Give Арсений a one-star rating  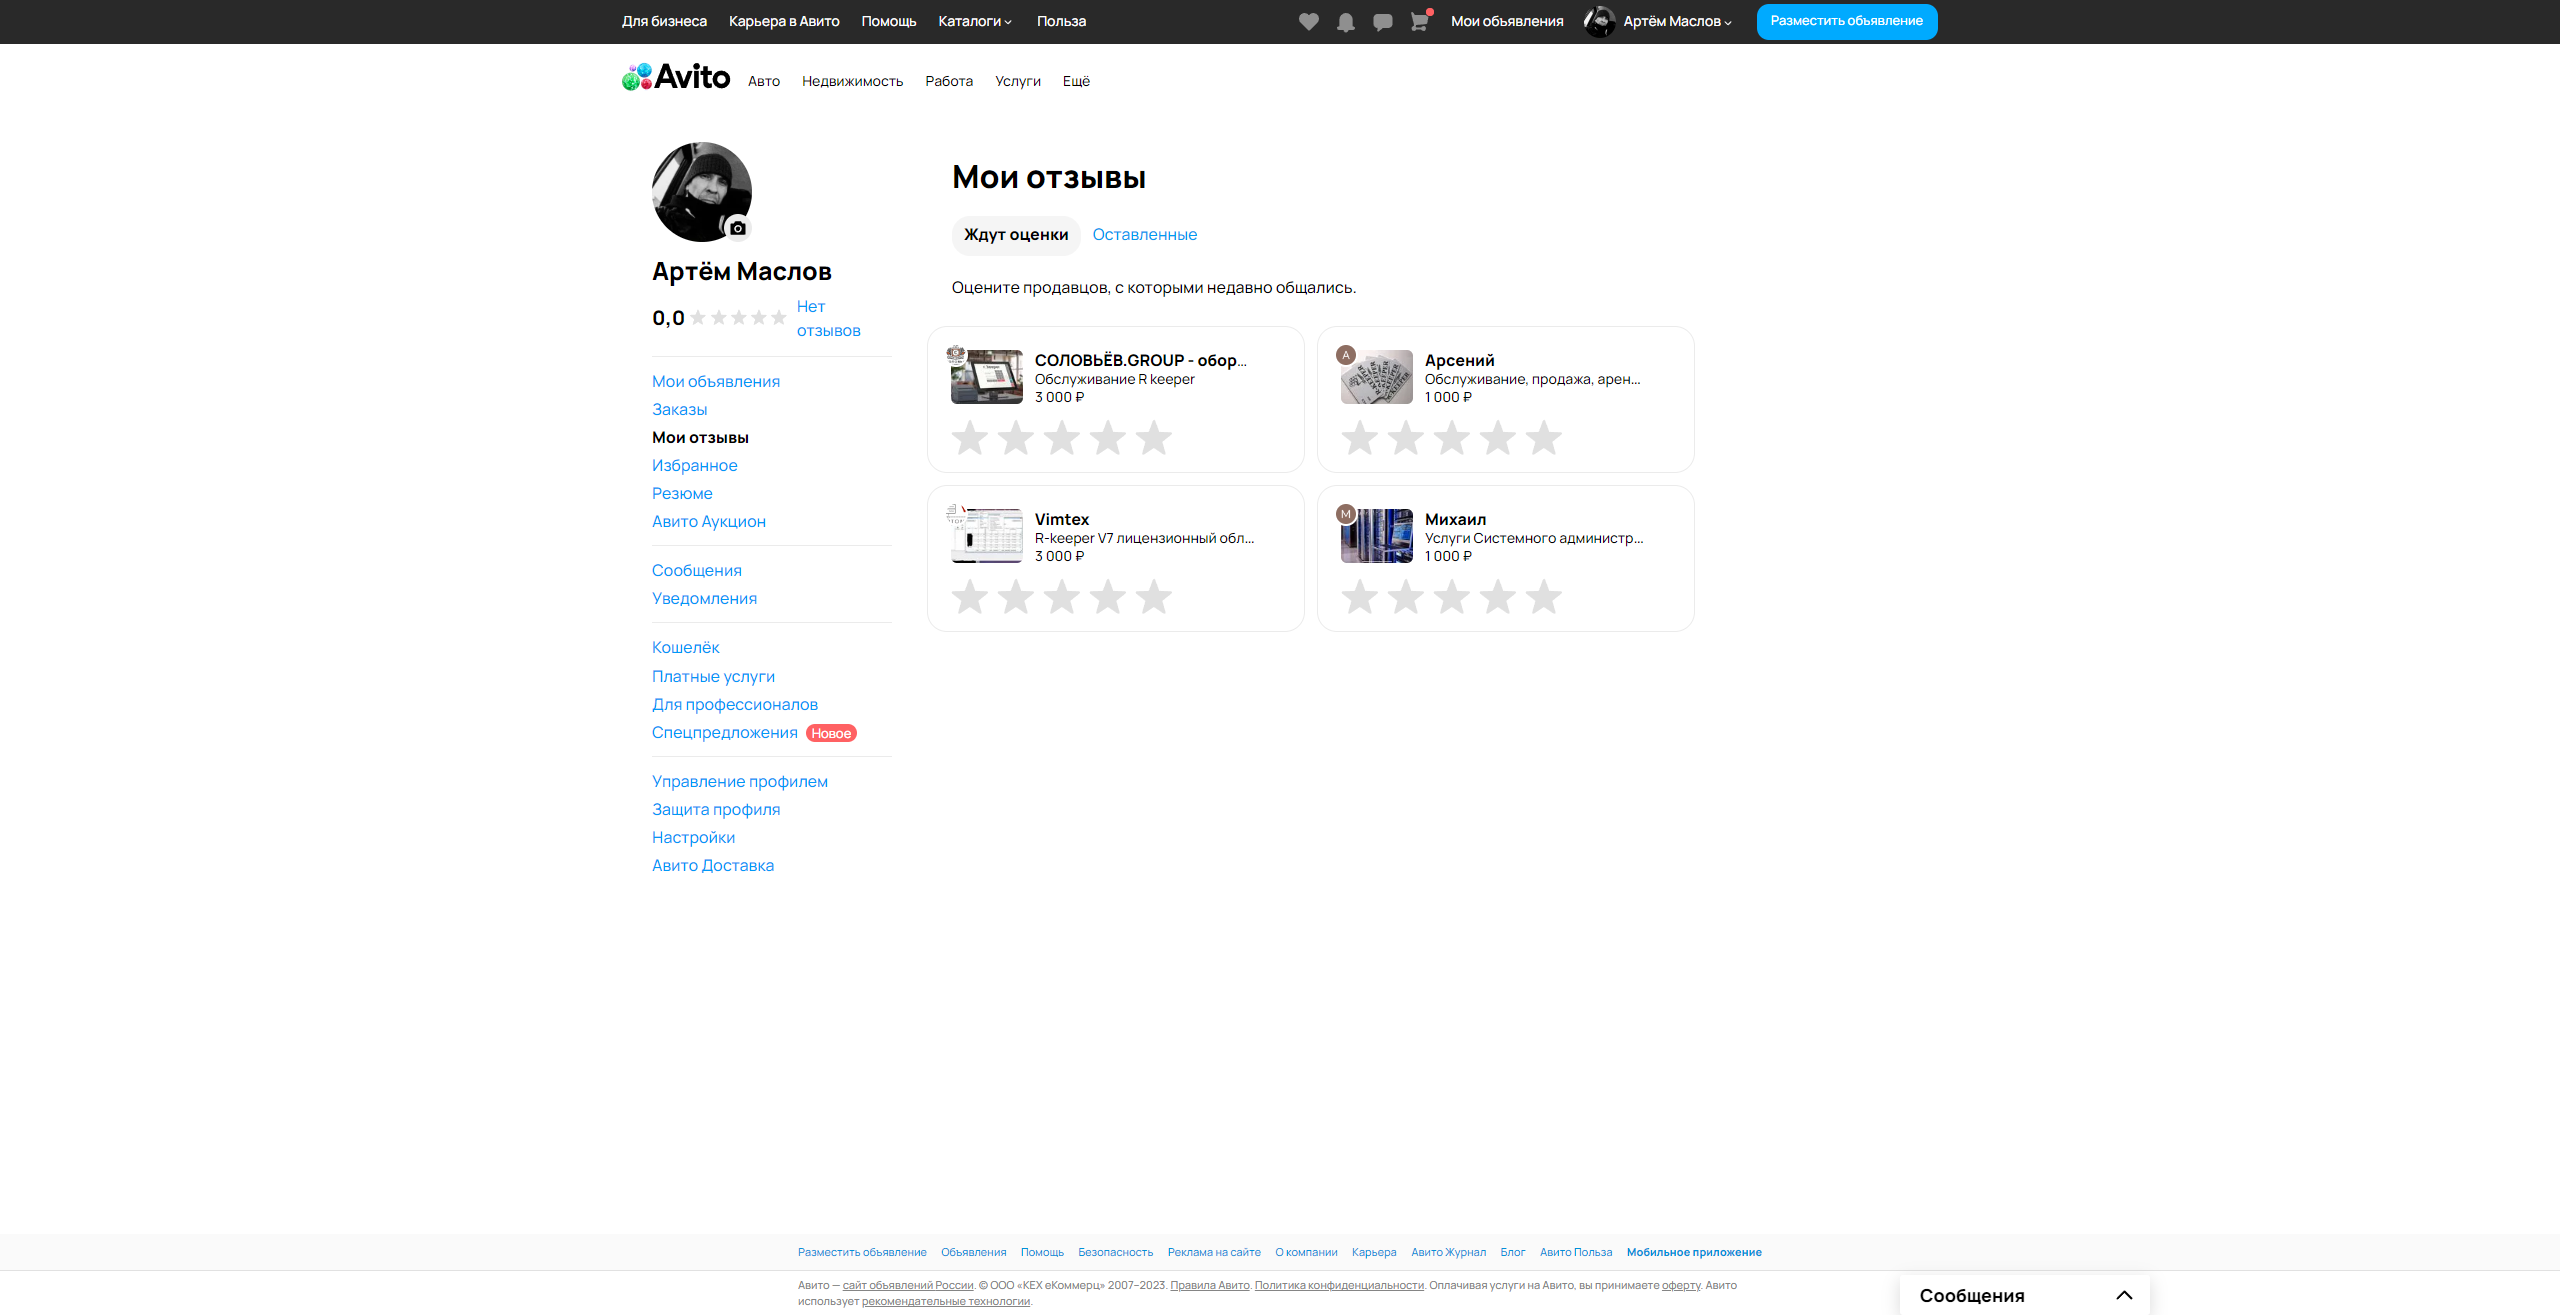coord(1359,438)
